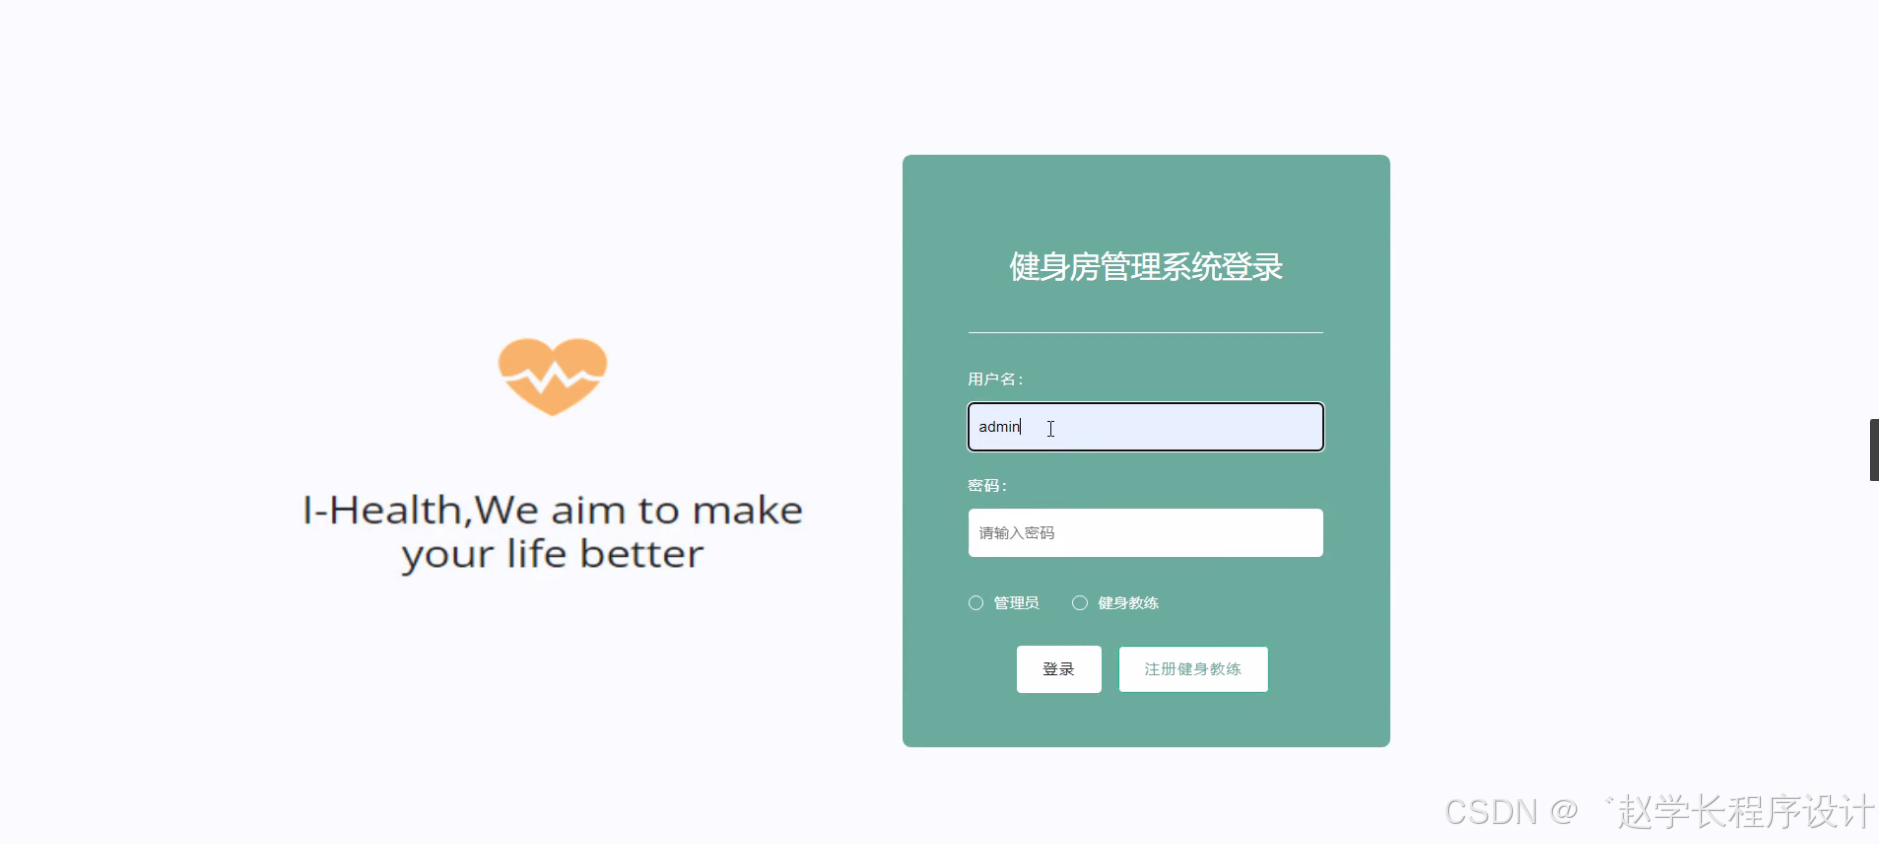Click the 用户名 field label

[995, 379]
